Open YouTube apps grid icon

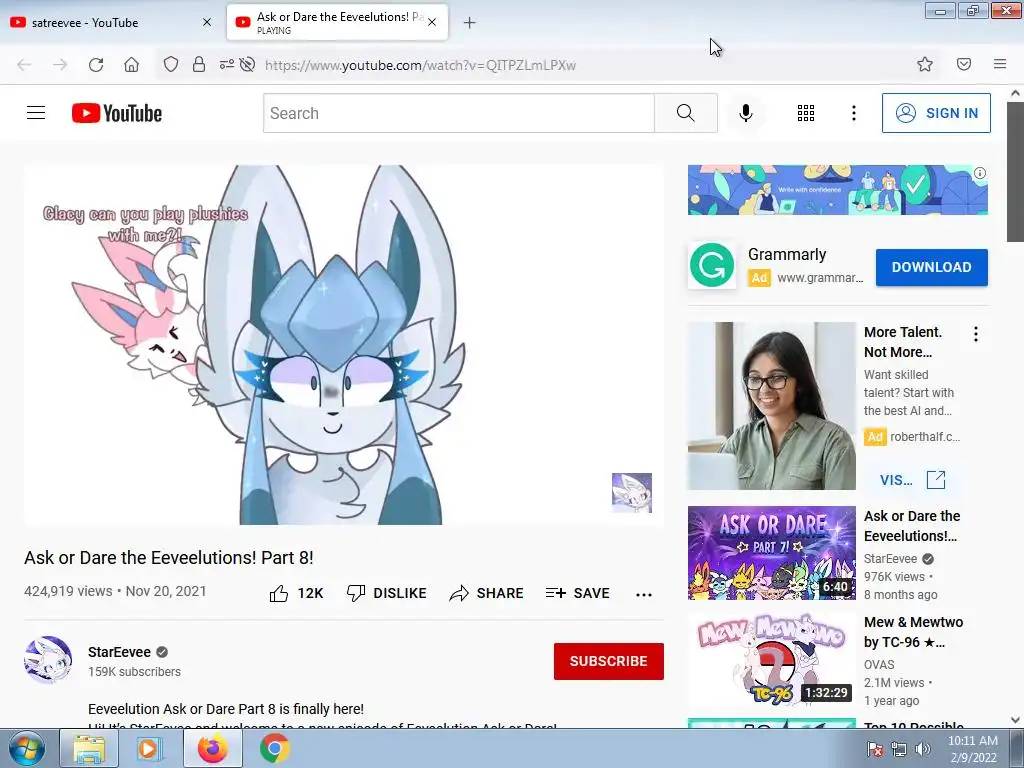(806, 113)
